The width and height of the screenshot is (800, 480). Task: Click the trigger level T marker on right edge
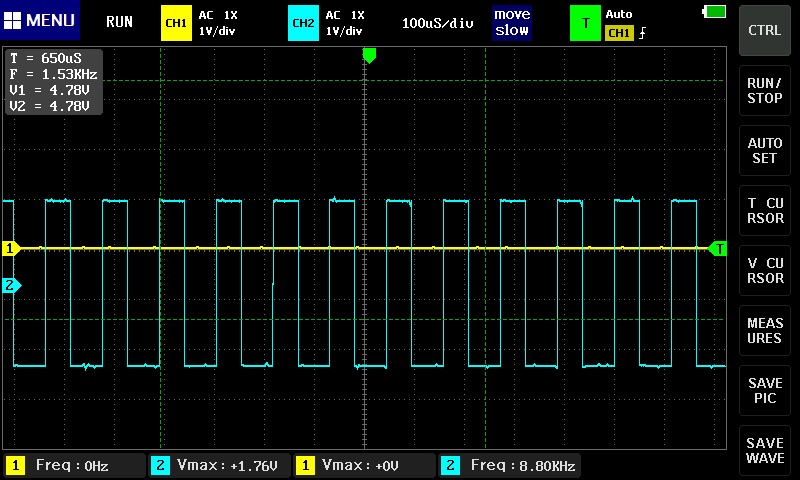point(717,248)
